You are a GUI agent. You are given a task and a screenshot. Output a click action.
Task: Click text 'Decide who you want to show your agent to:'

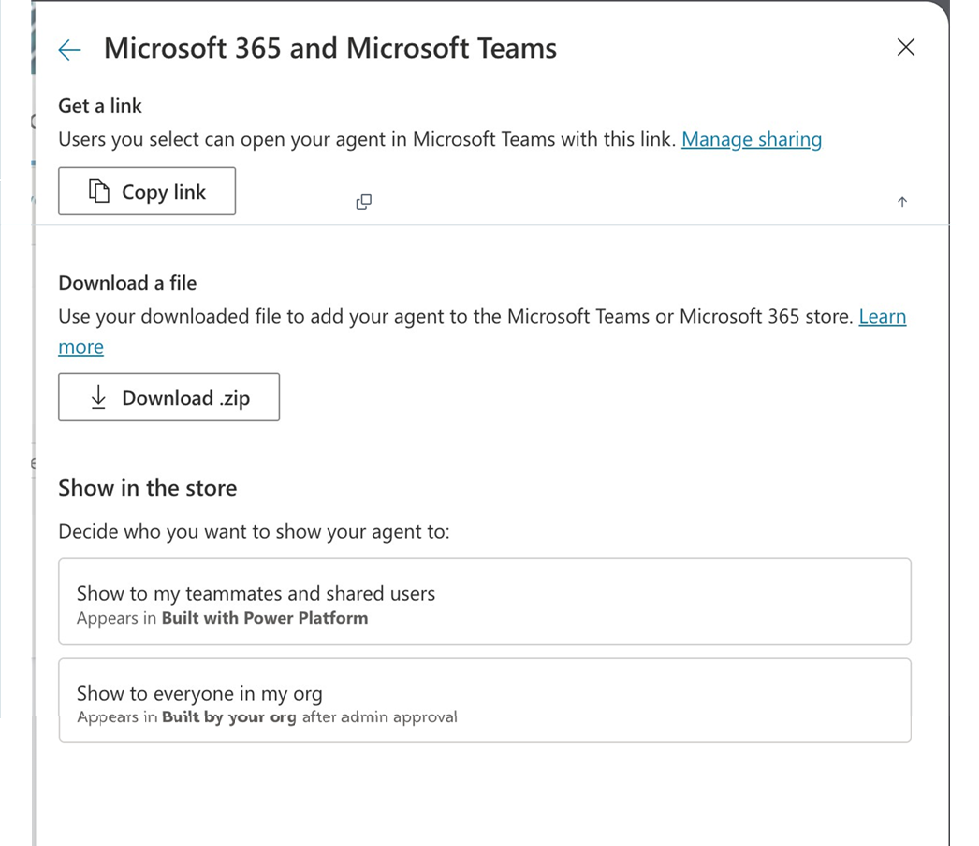click(x=253, y=532)
